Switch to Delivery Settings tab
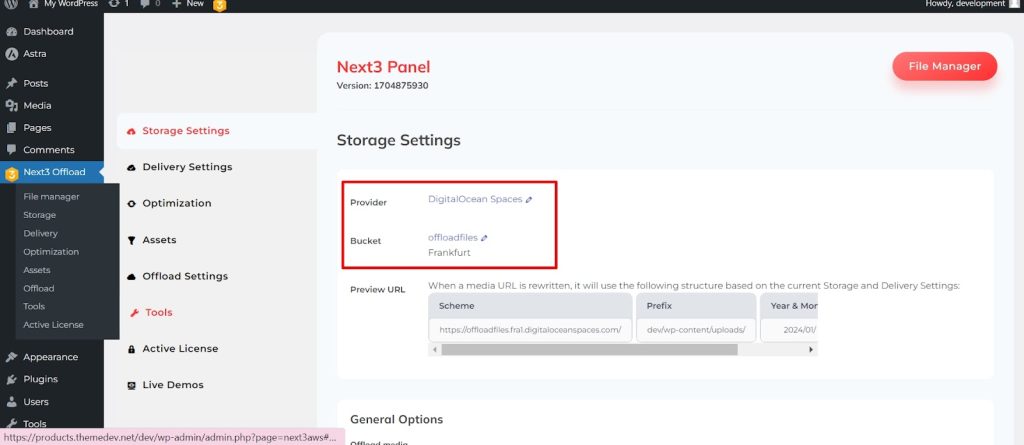Viewport: 1024px width, 445px height. pos(187,167)
